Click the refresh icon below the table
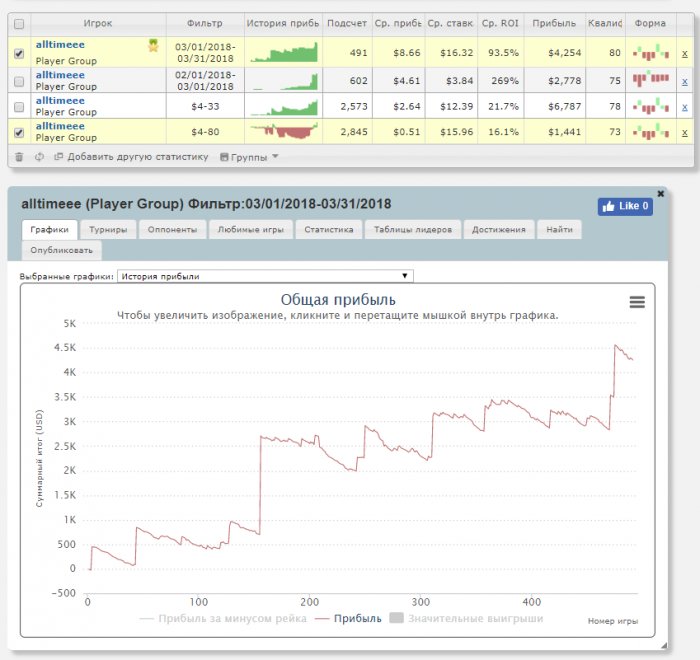The image size is (700, 660). pos(39,156)
